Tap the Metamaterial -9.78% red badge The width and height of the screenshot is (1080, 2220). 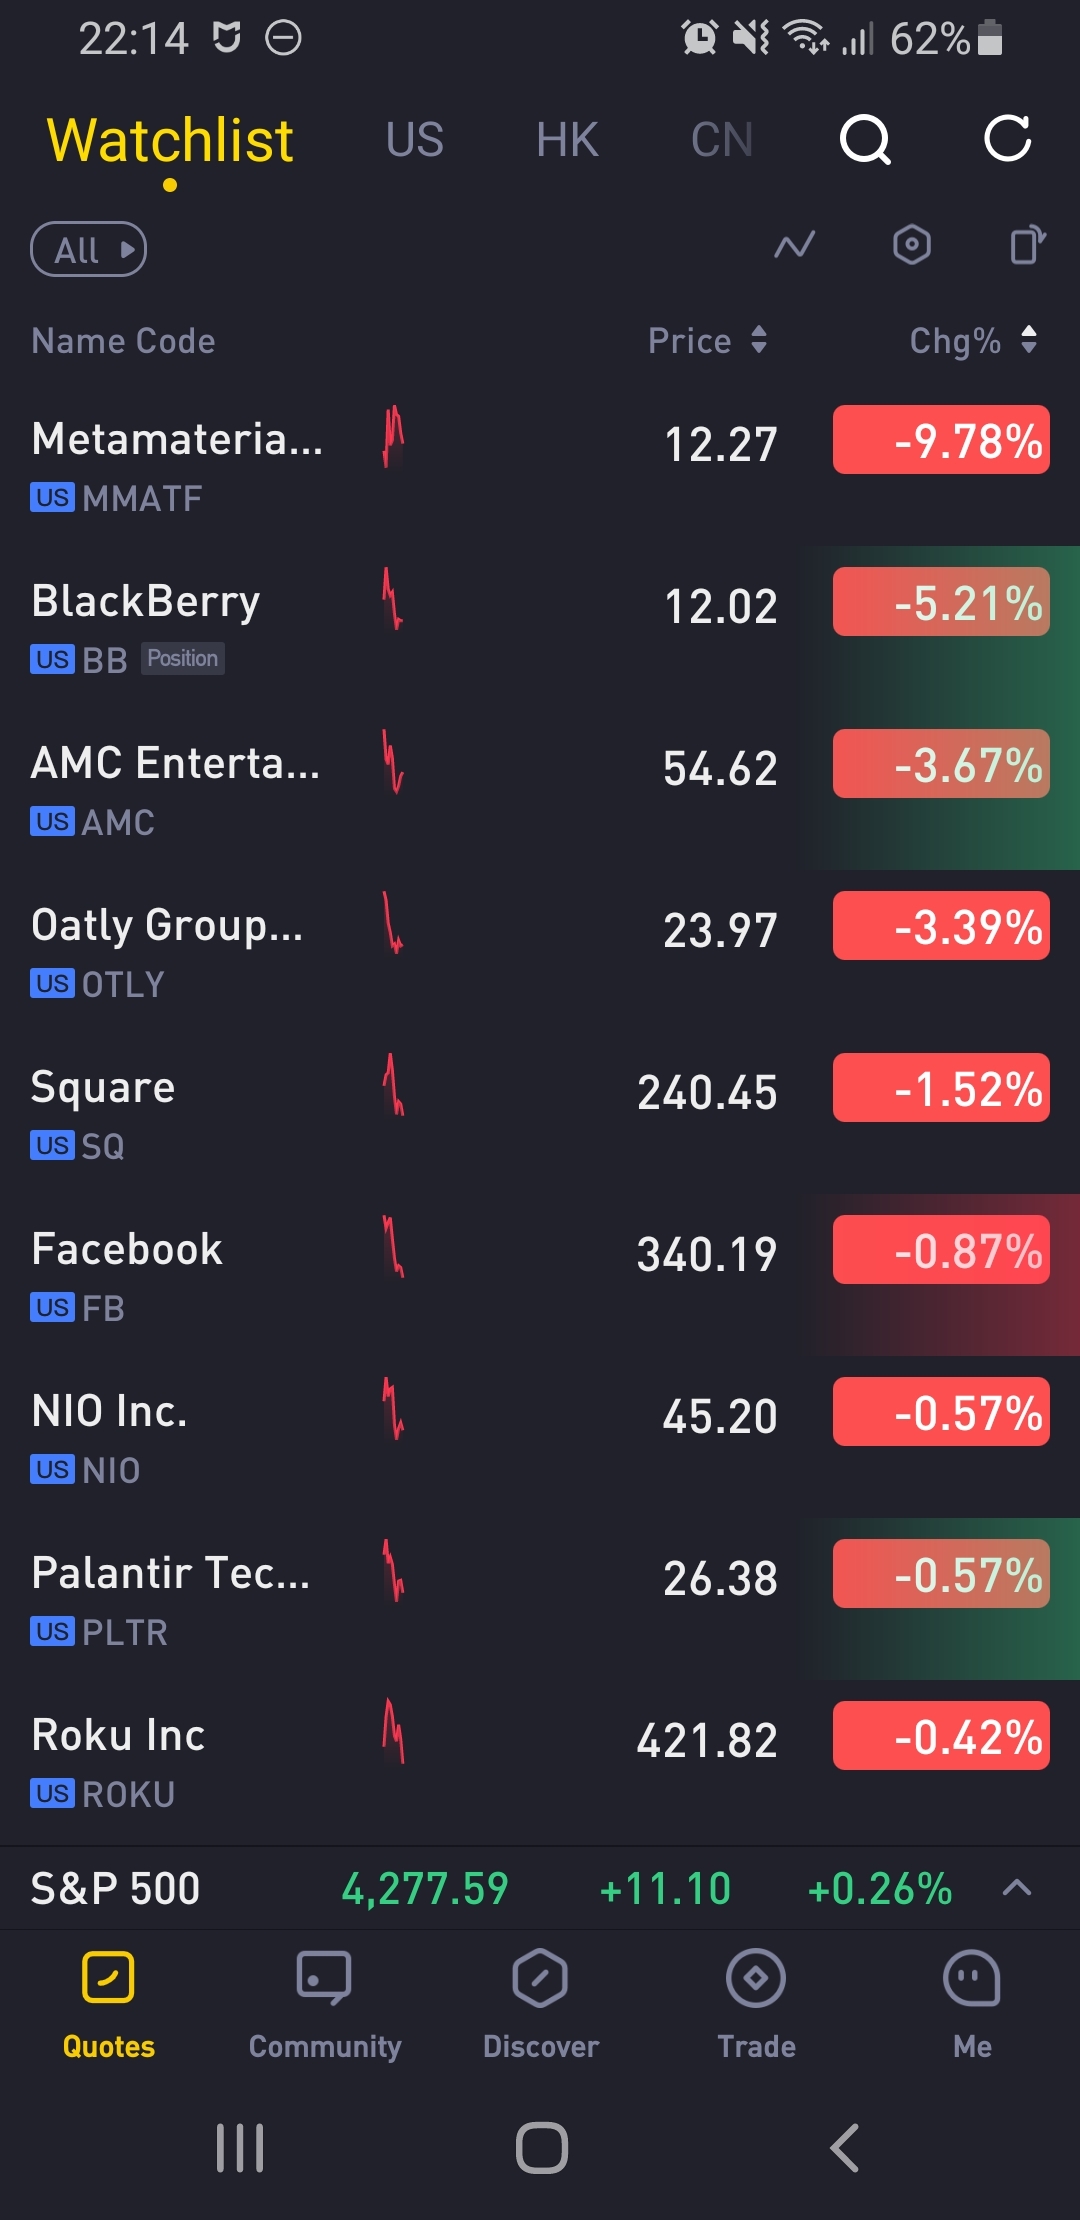tap(941, 440)
